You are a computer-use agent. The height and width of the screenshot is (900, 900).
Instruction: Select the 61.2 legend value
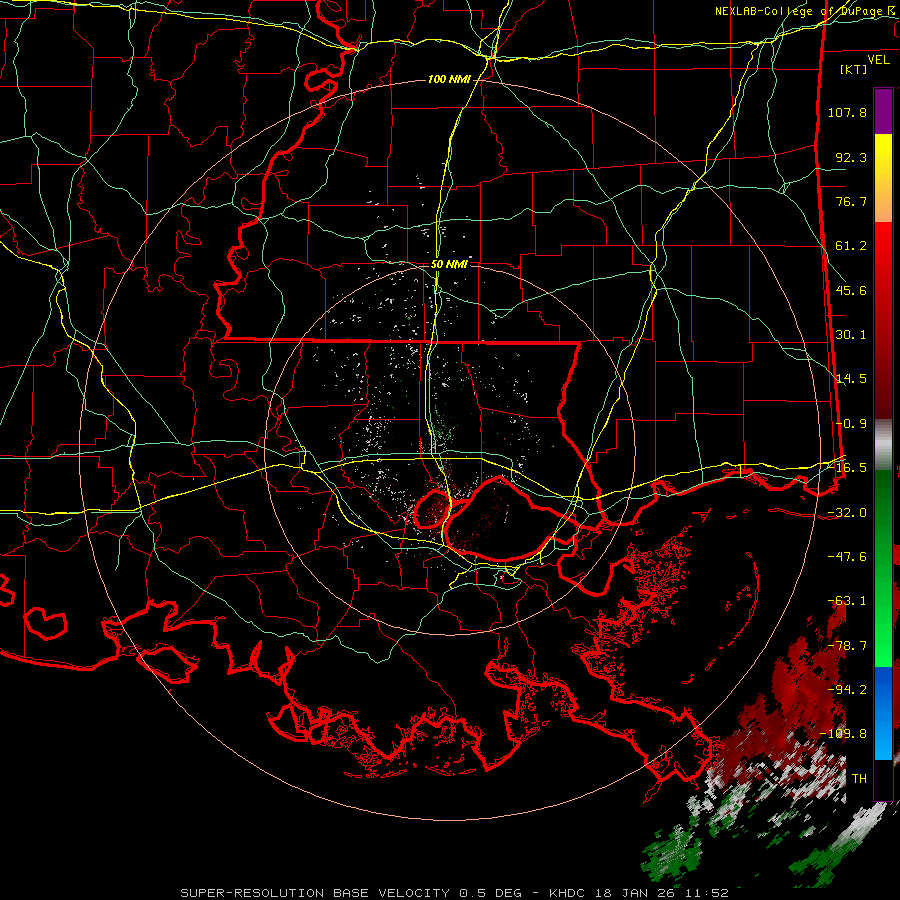click(851, 246)
